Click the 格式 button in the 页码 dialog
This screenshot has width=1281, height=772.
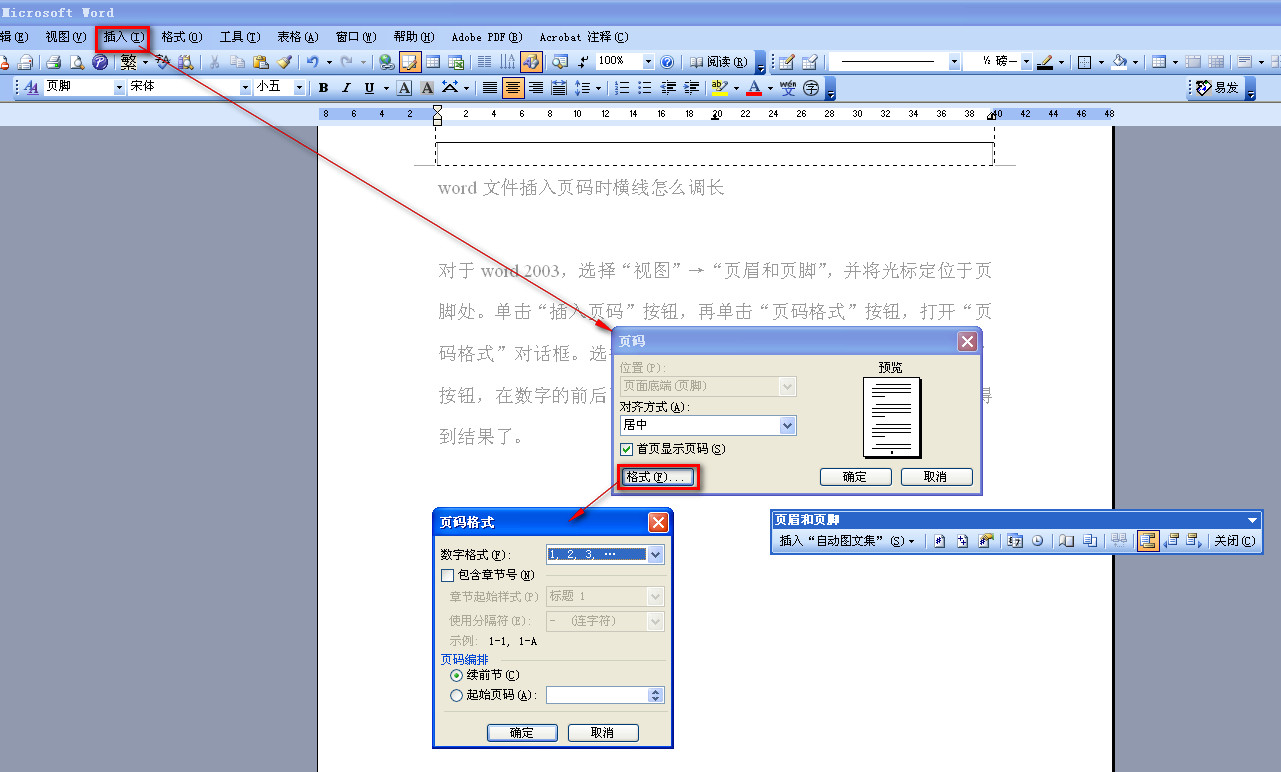[657, 478]
